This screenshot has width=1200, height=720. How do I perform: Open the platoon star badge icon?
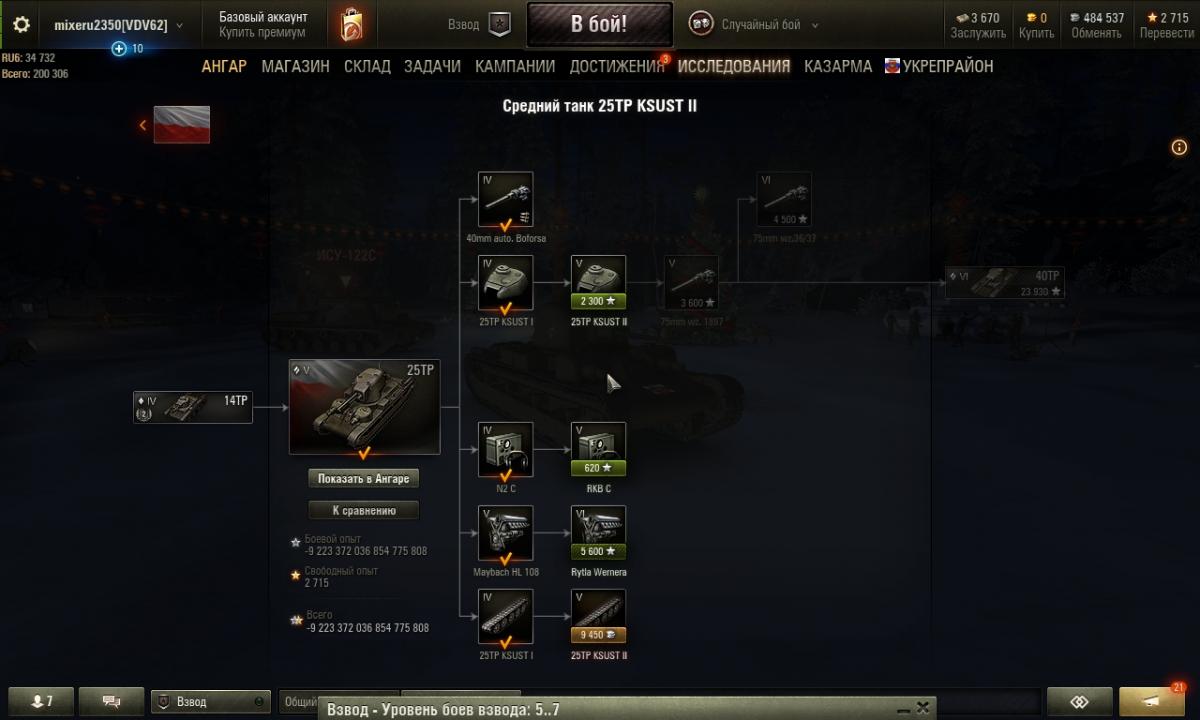tap(500, 25)
